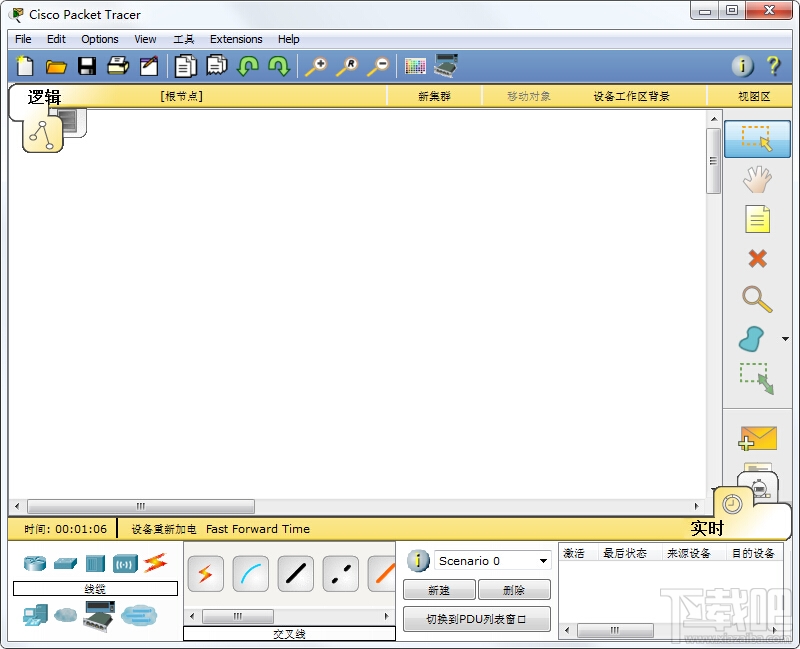Open the Scenario 0 dropdown
The height and width of the screenshot is (649, 800).
pyautogui.click(x=492, y=561)
